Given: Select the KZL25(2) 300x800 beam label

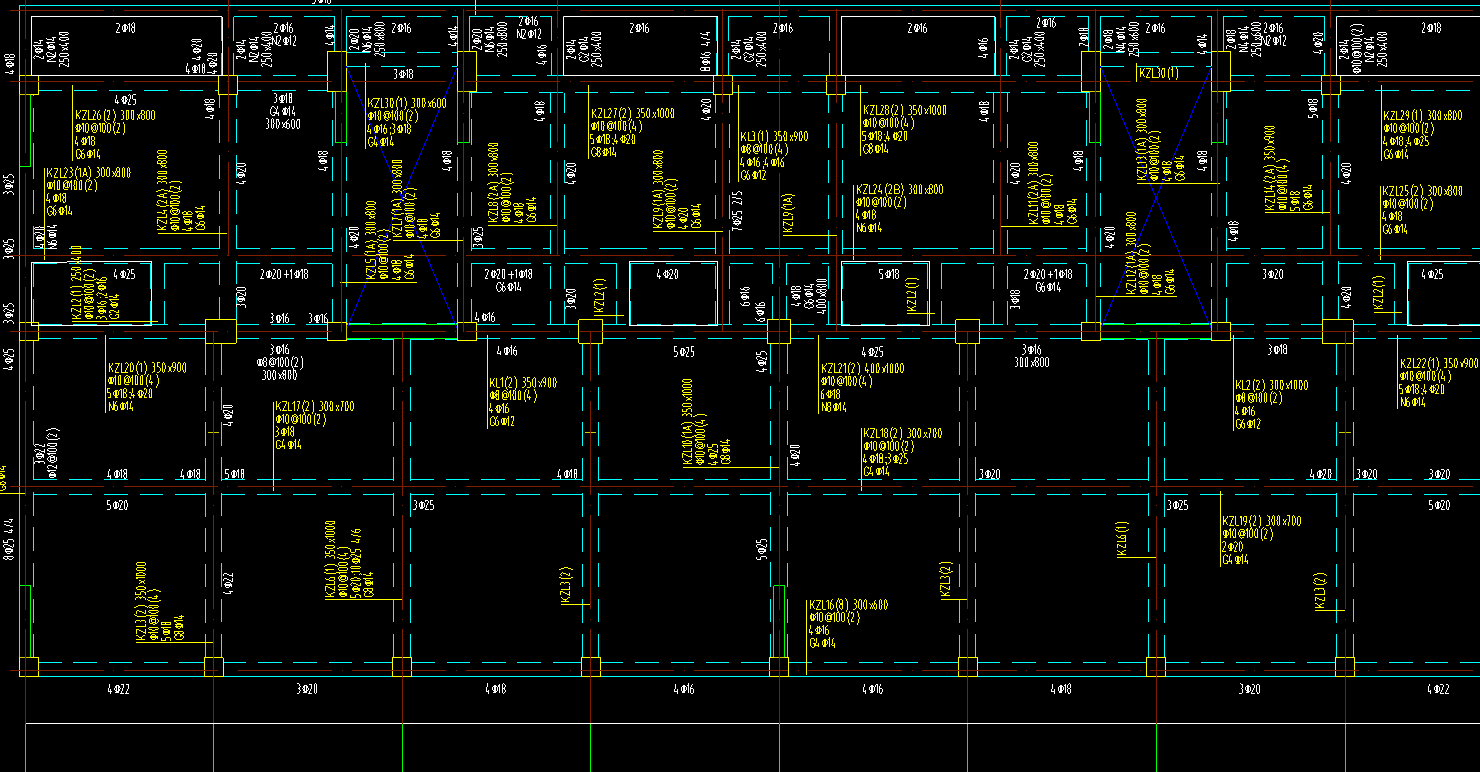Looking at the screenshot, I should click(1422, 191).
